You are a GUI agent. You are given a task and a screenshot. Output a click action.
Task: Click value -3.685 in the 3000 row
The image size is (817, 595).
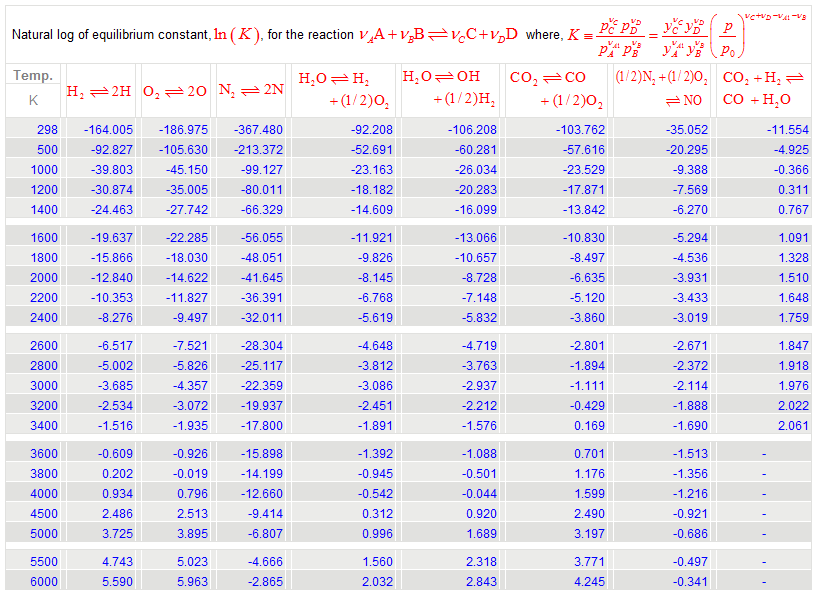(115, 386)
